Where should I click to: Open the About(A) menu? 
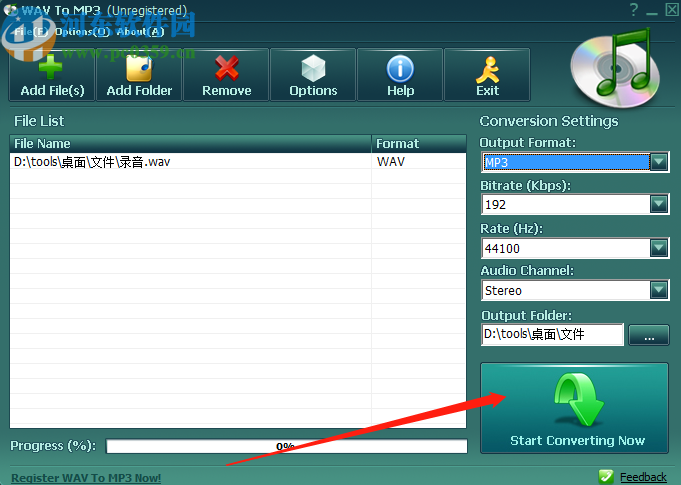[140, 32]
